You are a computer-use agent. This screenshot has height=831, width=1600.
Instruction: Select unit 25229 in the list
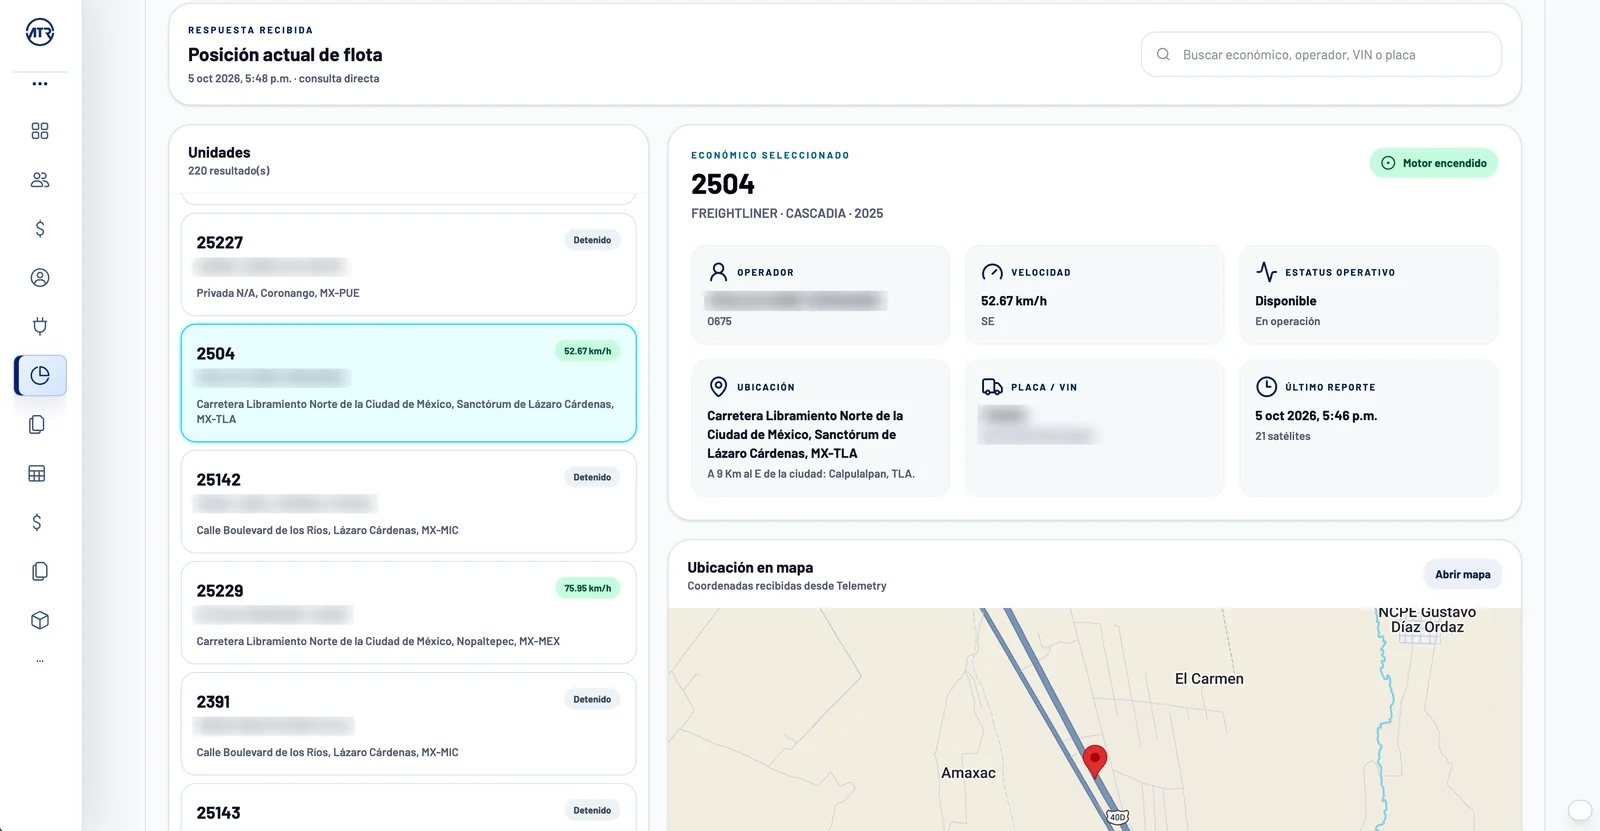[408, 613]
